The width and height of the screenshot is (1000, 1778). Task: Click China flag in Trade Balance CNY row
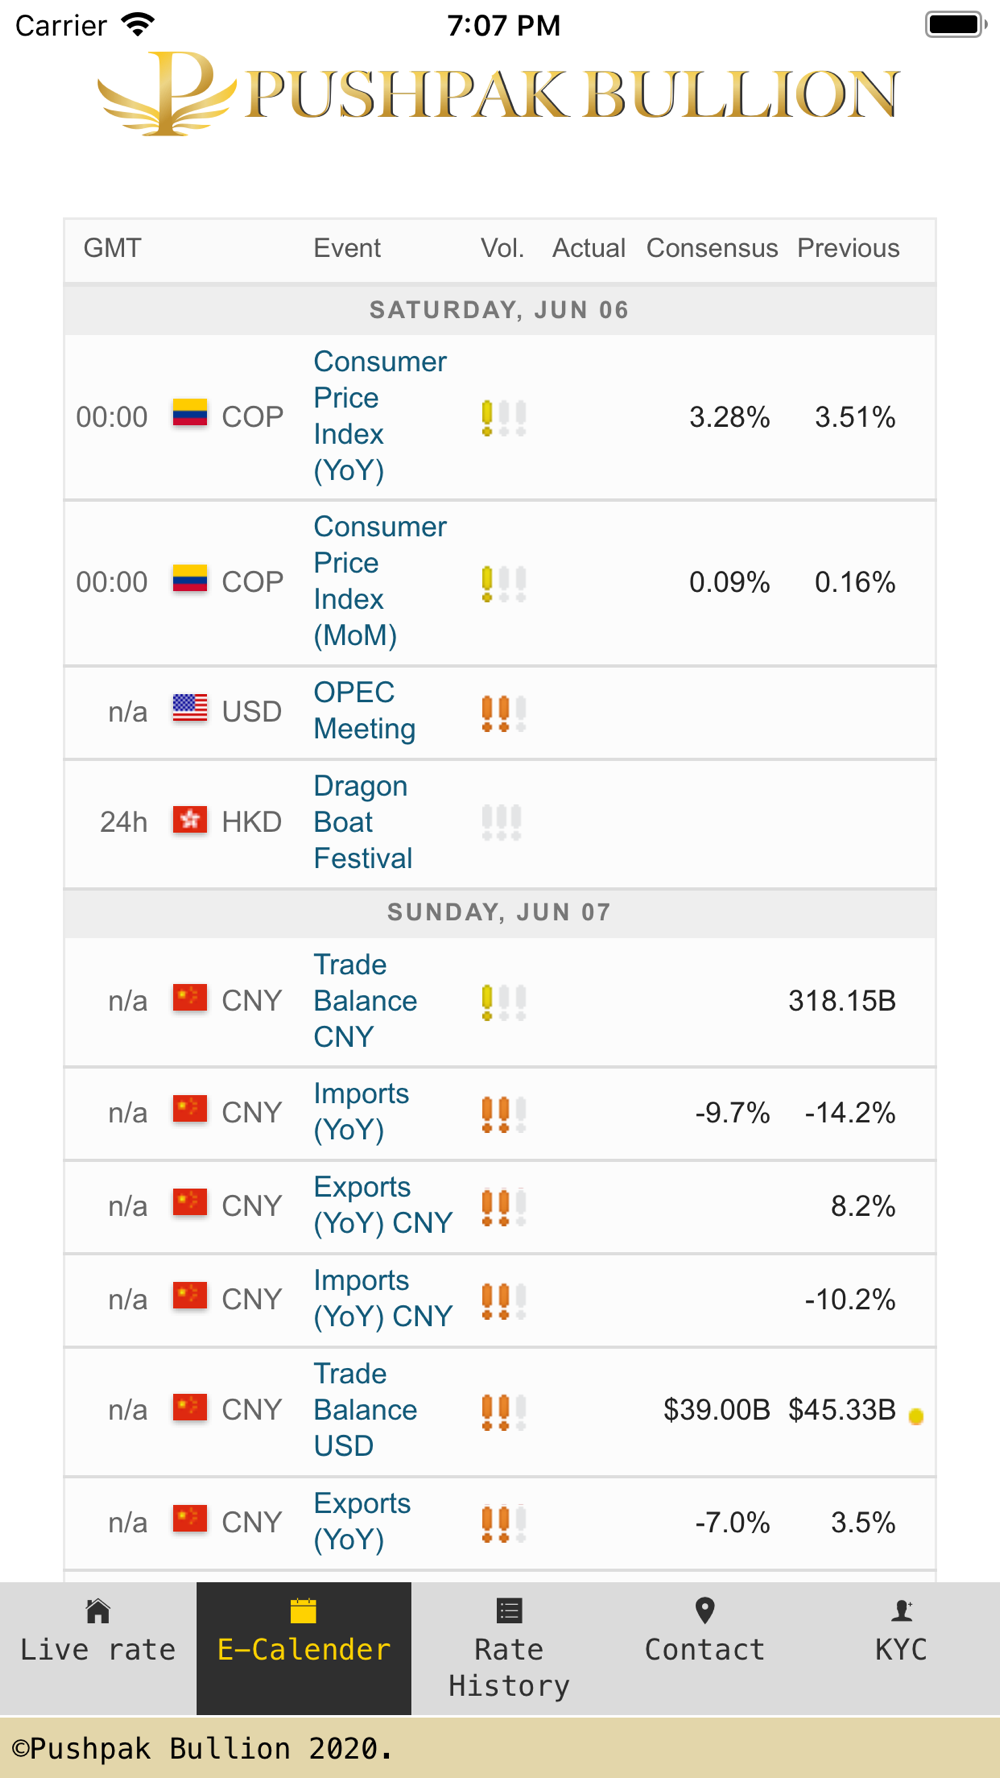tap(190, 998)
